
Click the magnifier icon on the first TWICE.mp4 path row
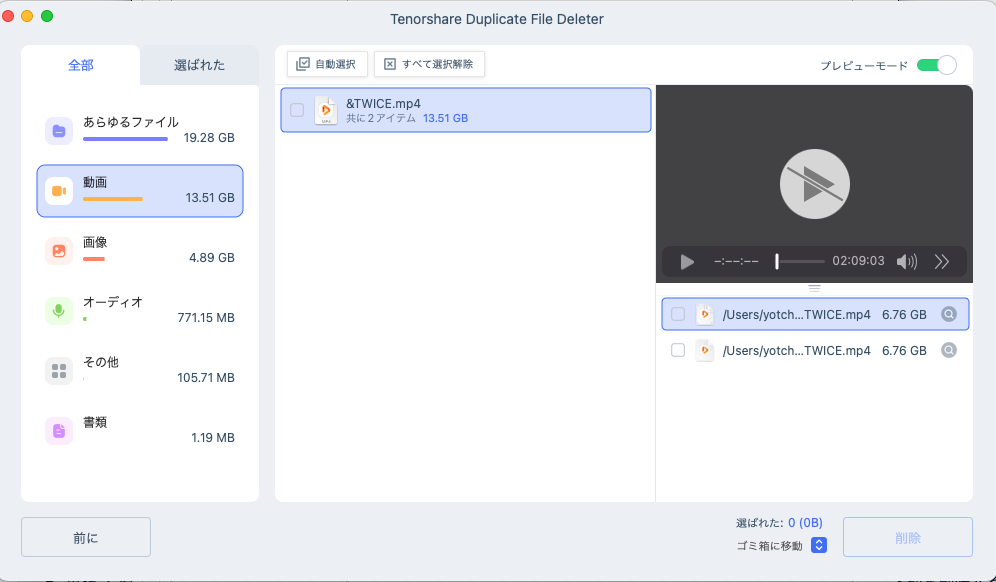click(x=948, y=315)
